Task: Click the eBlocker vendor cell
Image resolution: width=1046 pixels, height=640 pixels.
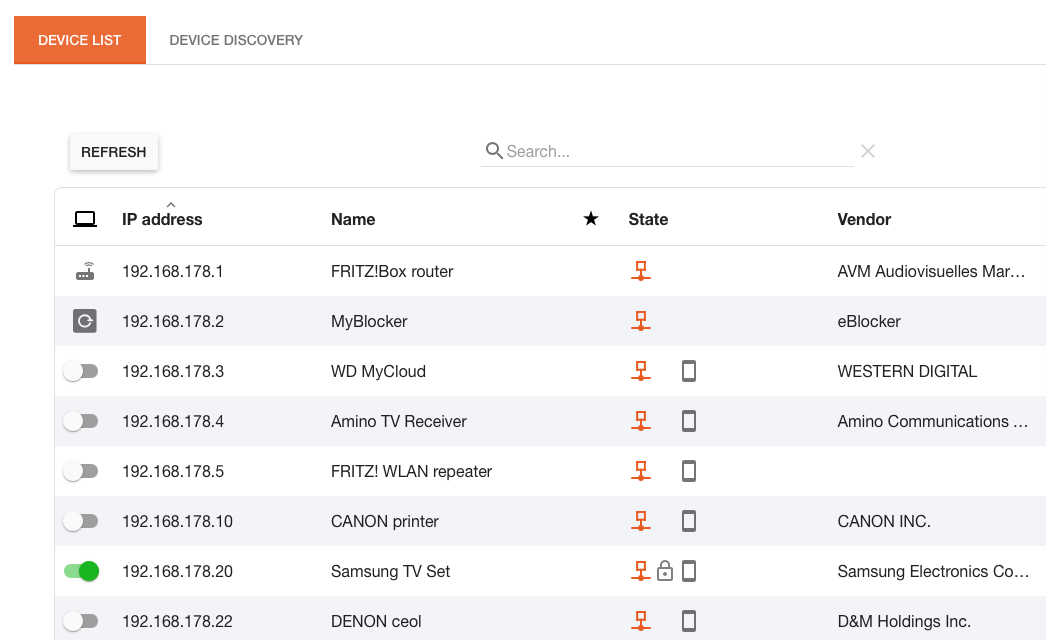Action: [x=869, y=322]
